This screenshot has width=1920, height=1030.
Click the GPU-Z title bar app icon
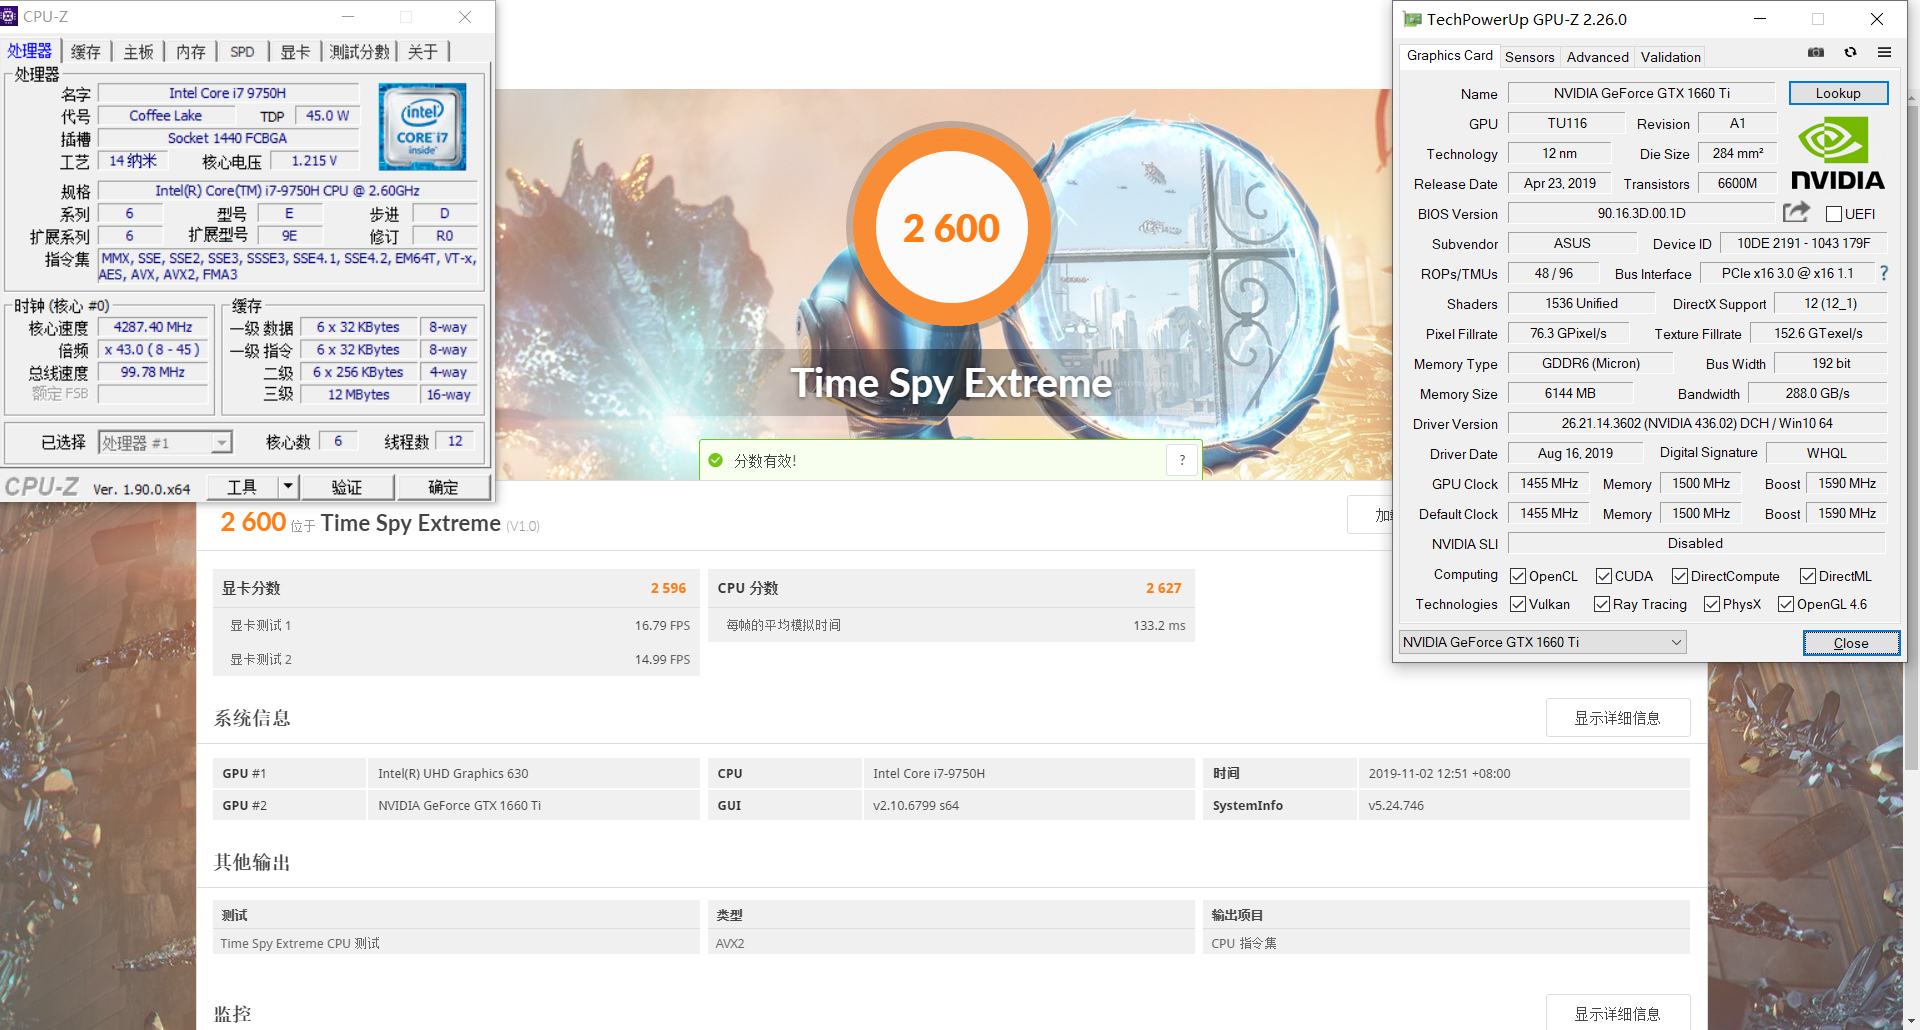1411,19
